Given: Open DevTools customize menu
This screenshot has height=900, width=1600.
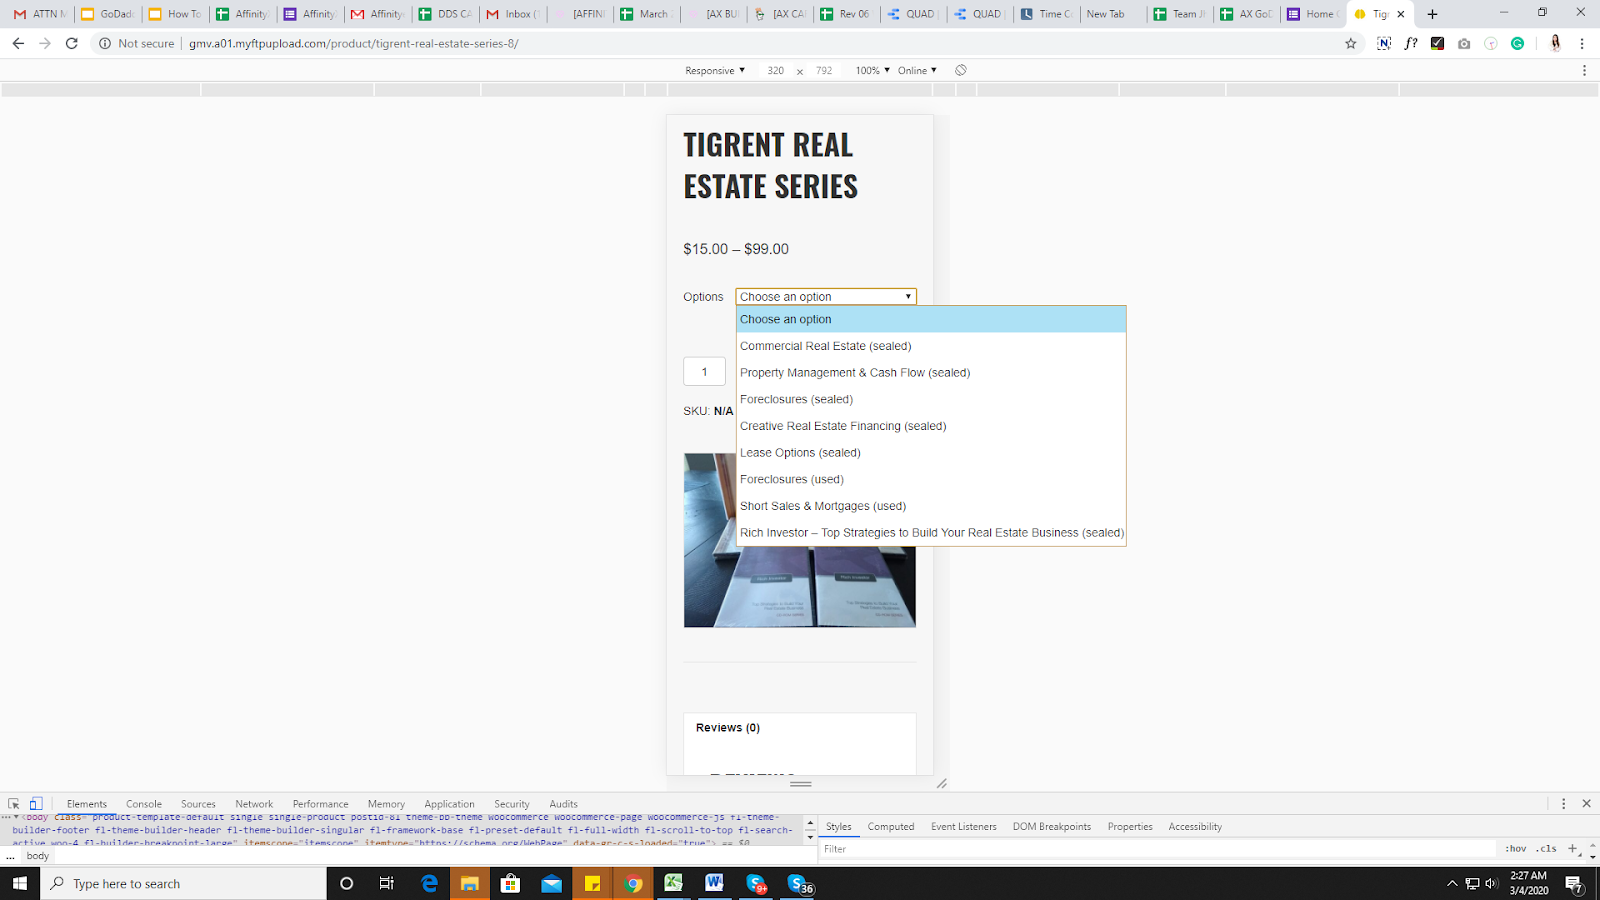Looking at the screenshot, I should tap(1564, 804).
